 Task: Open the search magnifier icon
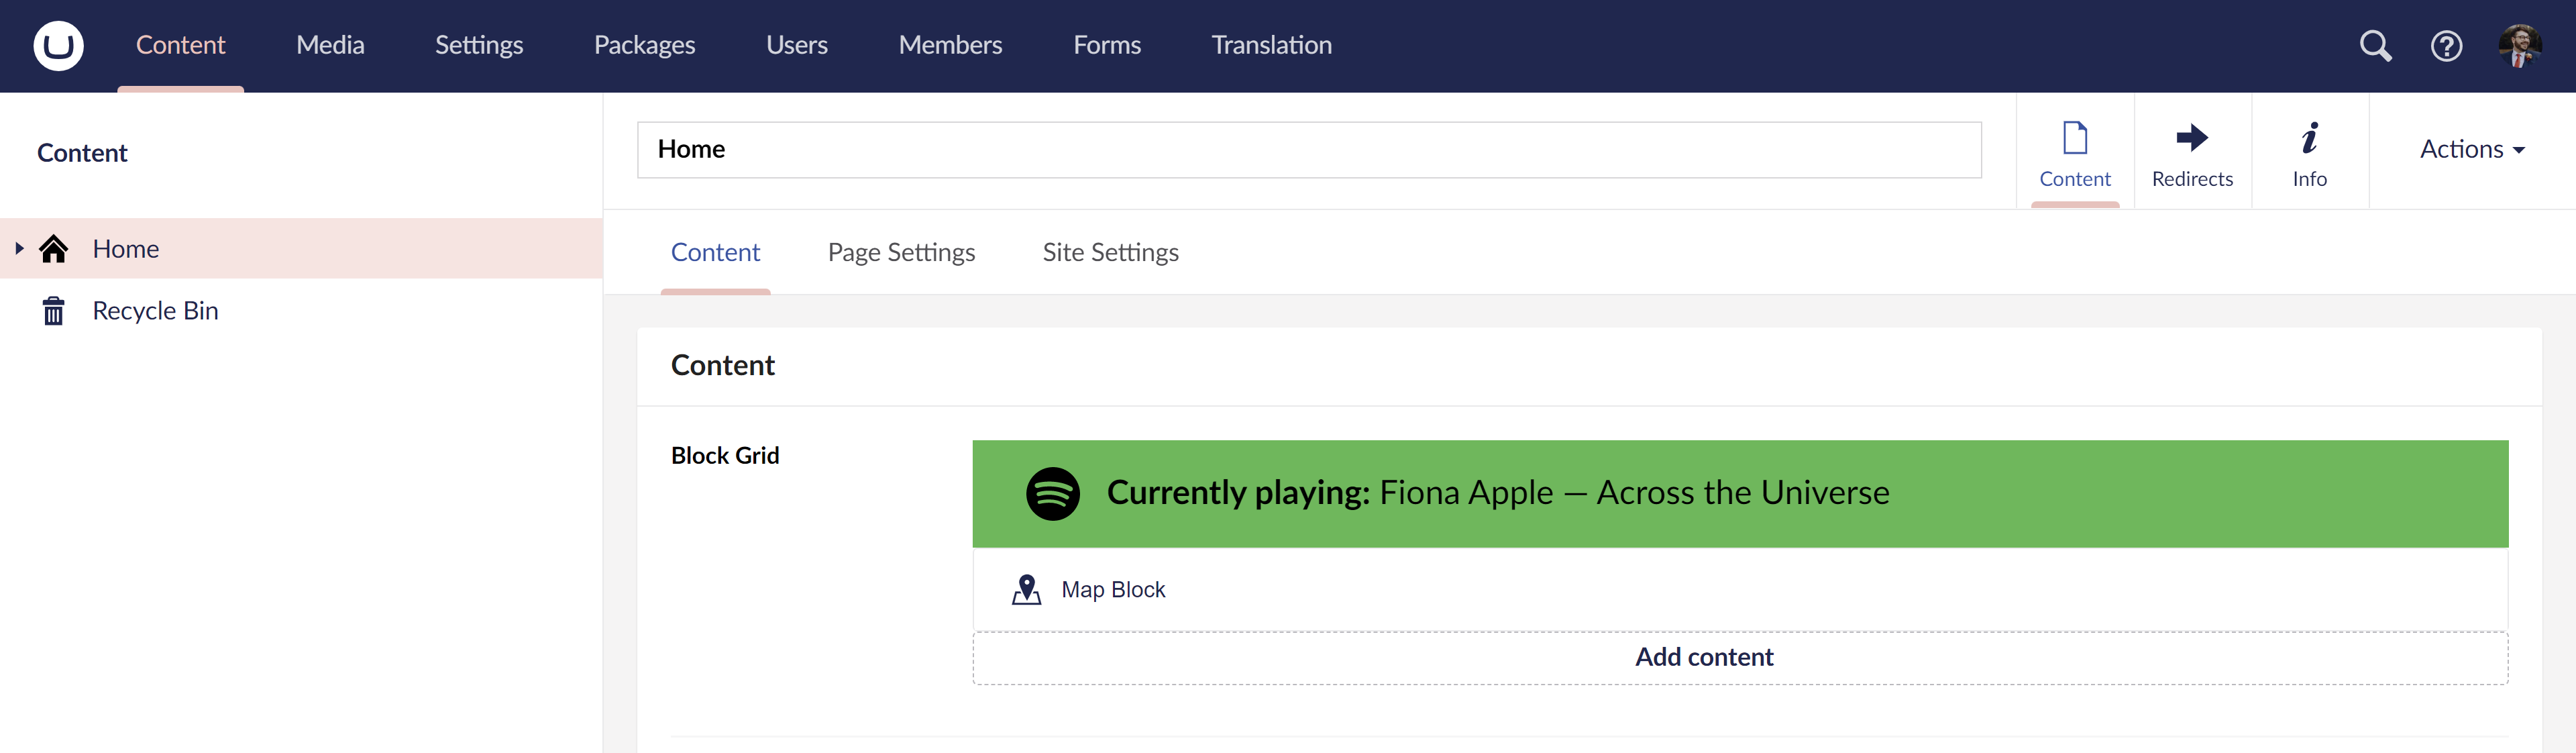pyautogui.click(x=2375, y=46)
